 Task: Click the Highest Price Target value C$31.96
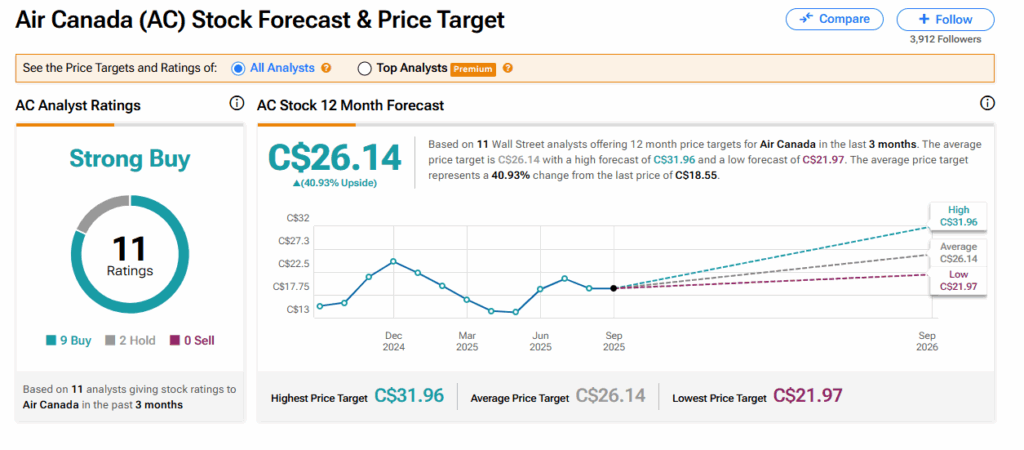[x=408, y=397]
